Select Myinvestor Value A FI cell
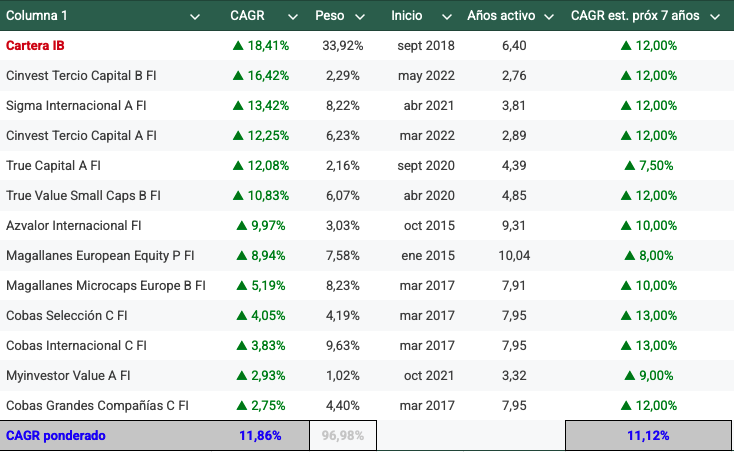 68,375
